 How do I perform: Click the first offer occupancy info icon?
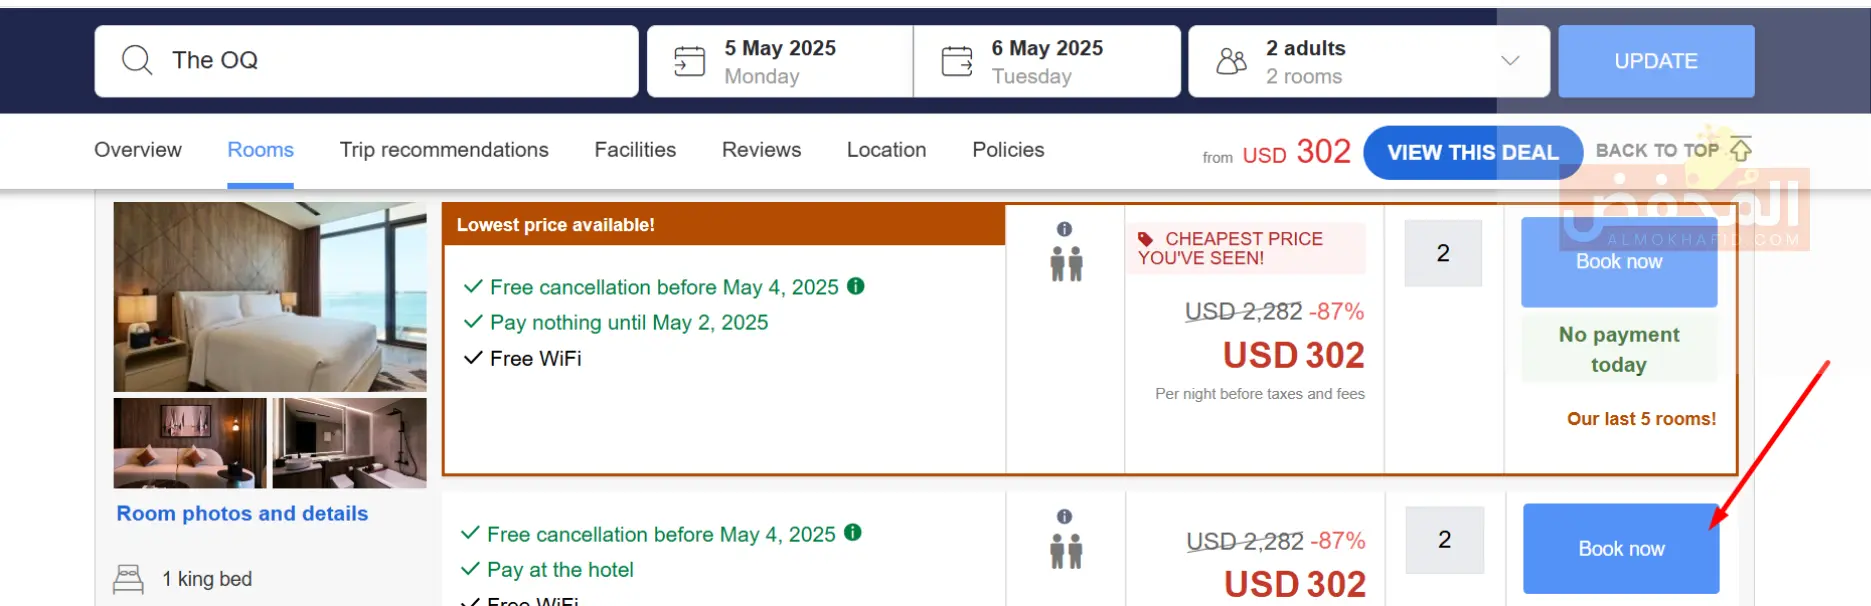click(1065, 229)
